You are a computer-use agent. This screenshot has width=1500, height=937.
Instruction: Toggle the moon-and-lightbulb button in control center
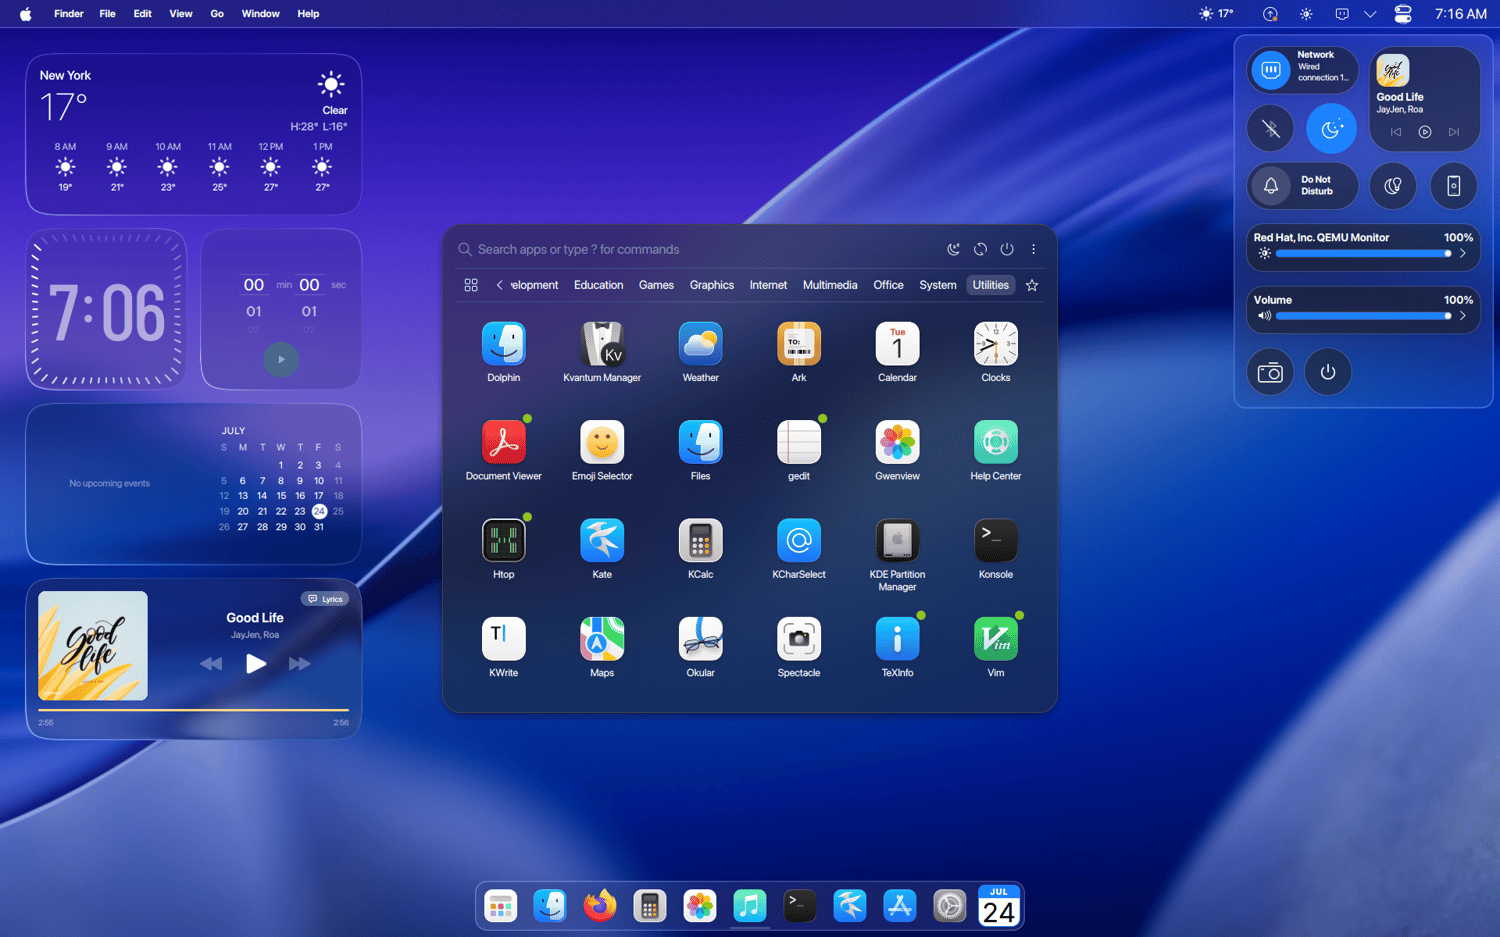tap(1392, 186)
